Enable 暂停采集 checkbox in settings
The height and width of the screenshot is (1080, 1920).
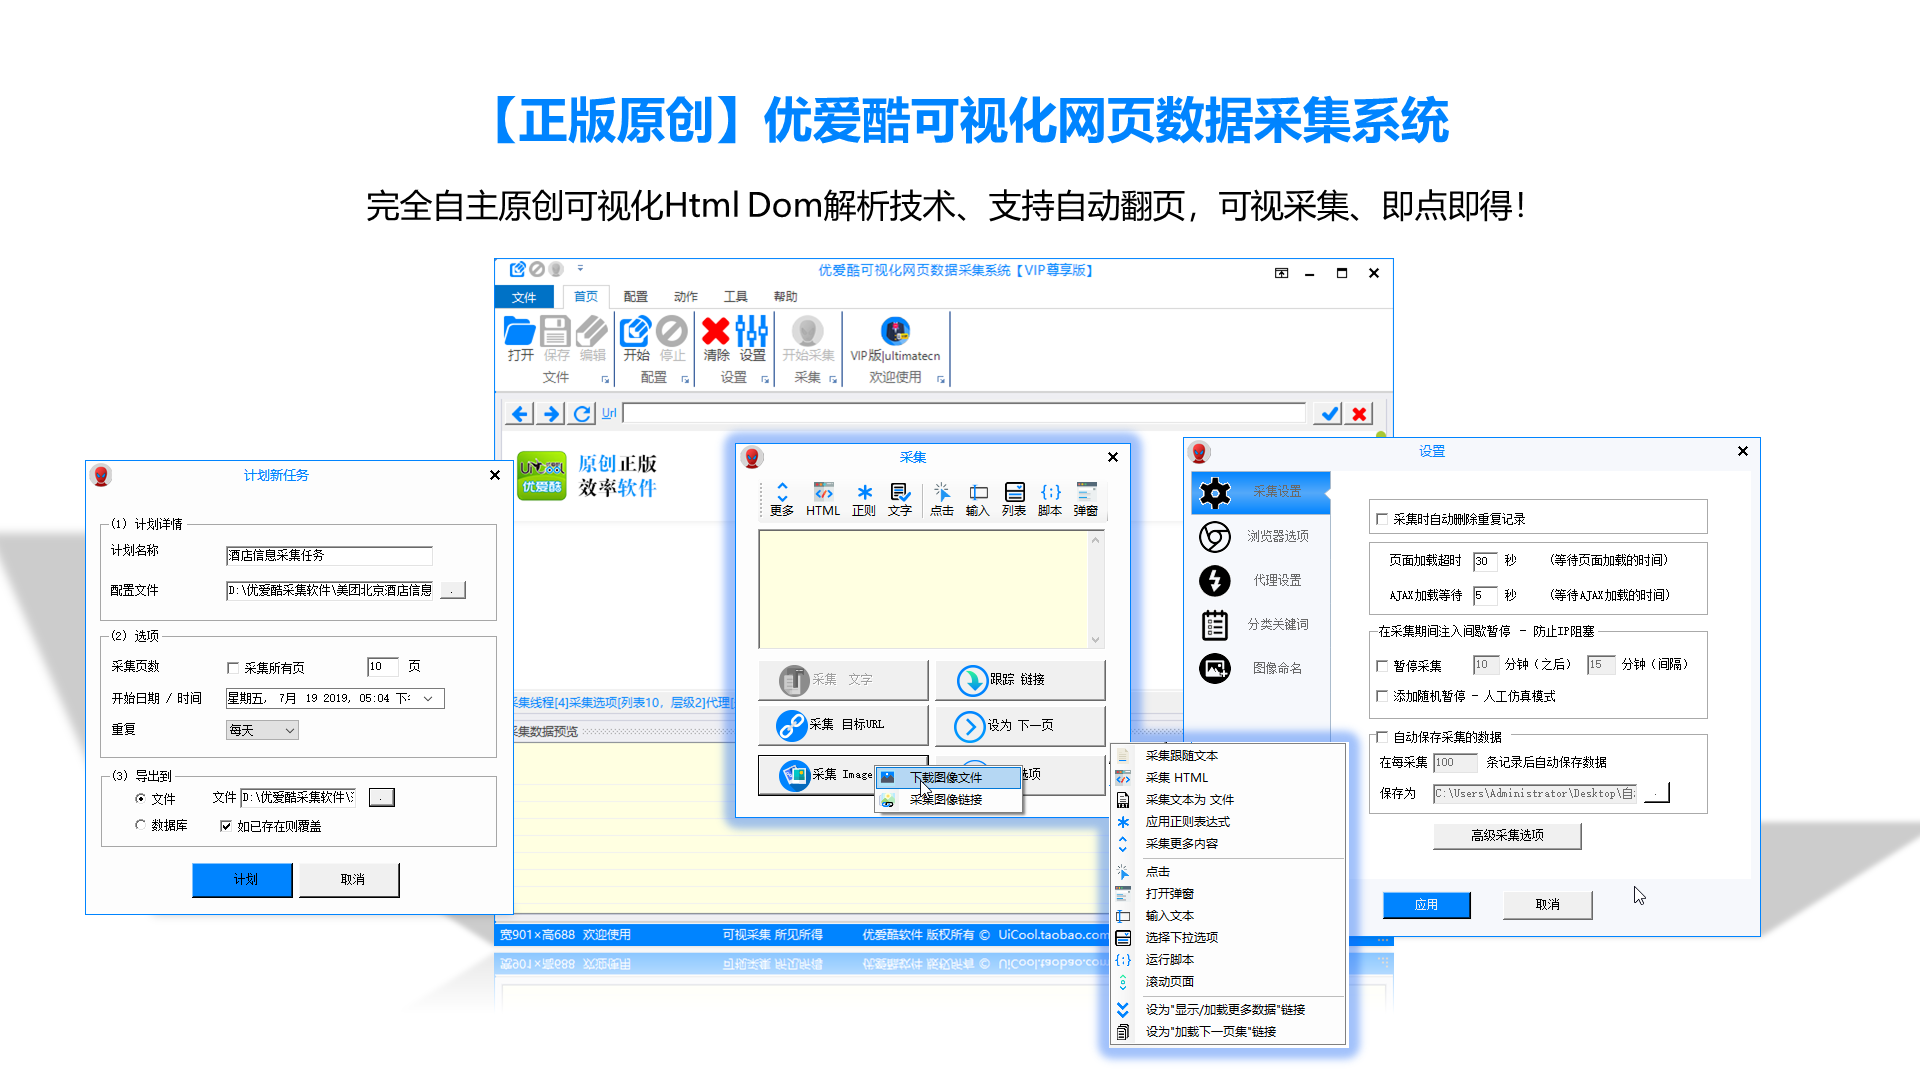[1382, 666]
